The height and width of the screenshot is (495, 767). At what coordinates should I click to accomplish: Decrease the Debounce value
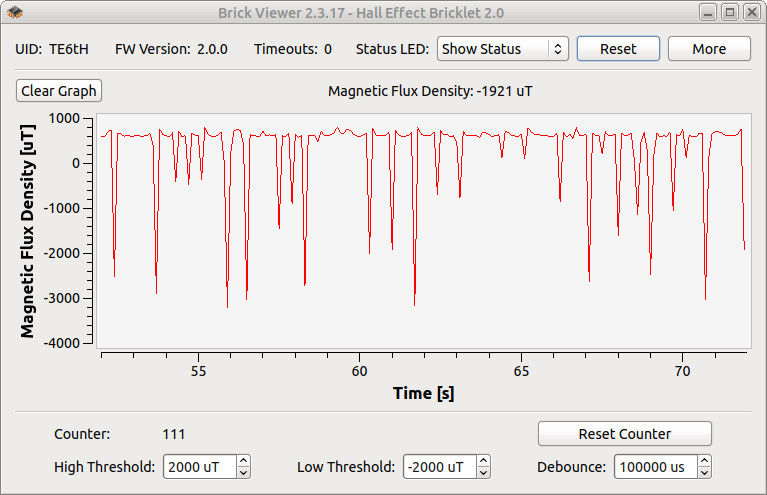(x=704, y=473)
